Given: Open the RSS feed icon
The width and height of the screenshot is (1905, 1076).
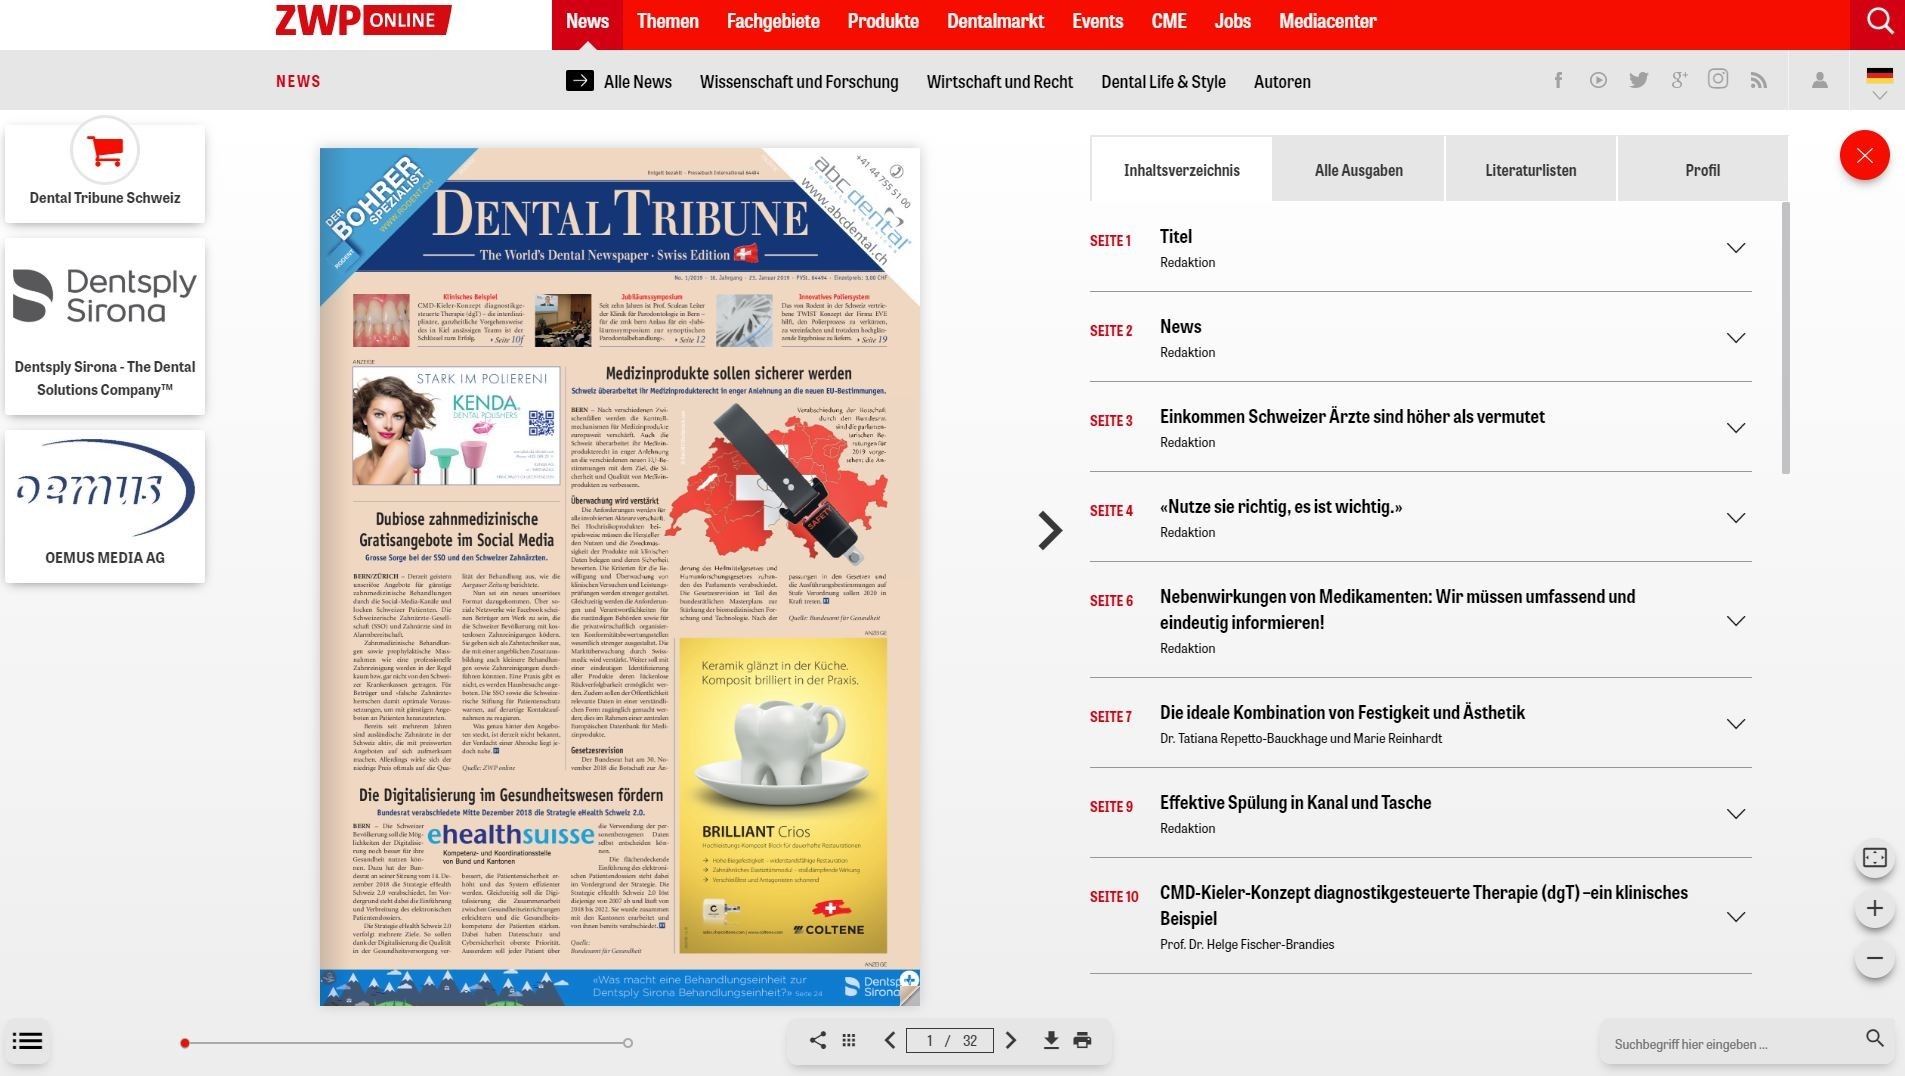Looking at the screenshot, I should (x=1758, y=80).
